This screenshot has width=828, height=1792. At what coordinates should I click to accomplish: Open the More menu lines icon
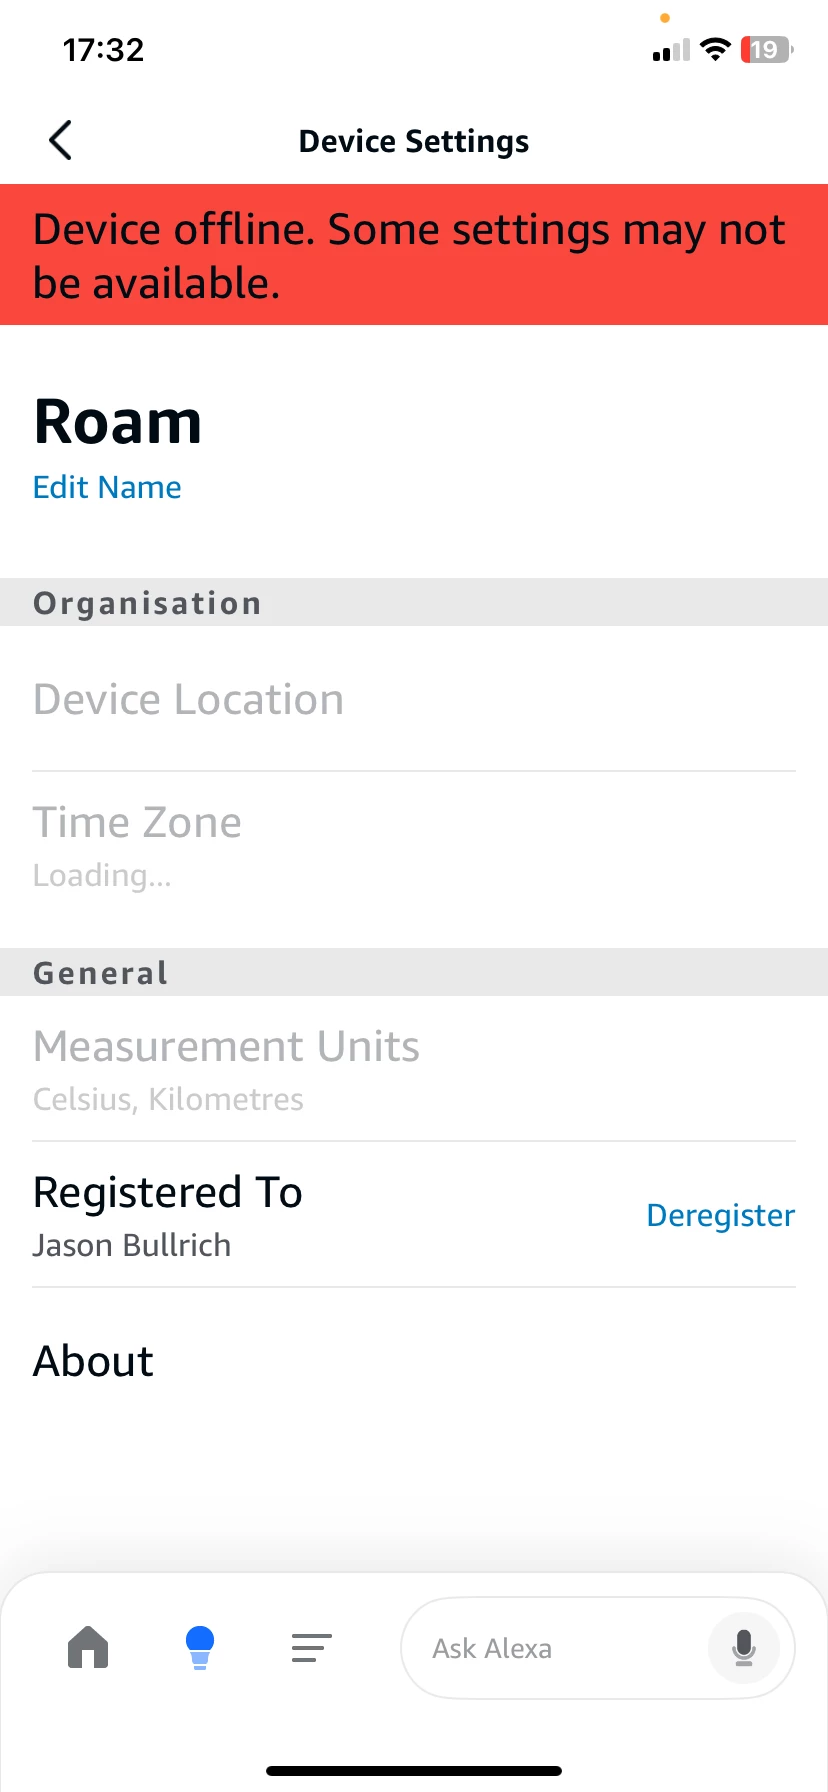311,1647
